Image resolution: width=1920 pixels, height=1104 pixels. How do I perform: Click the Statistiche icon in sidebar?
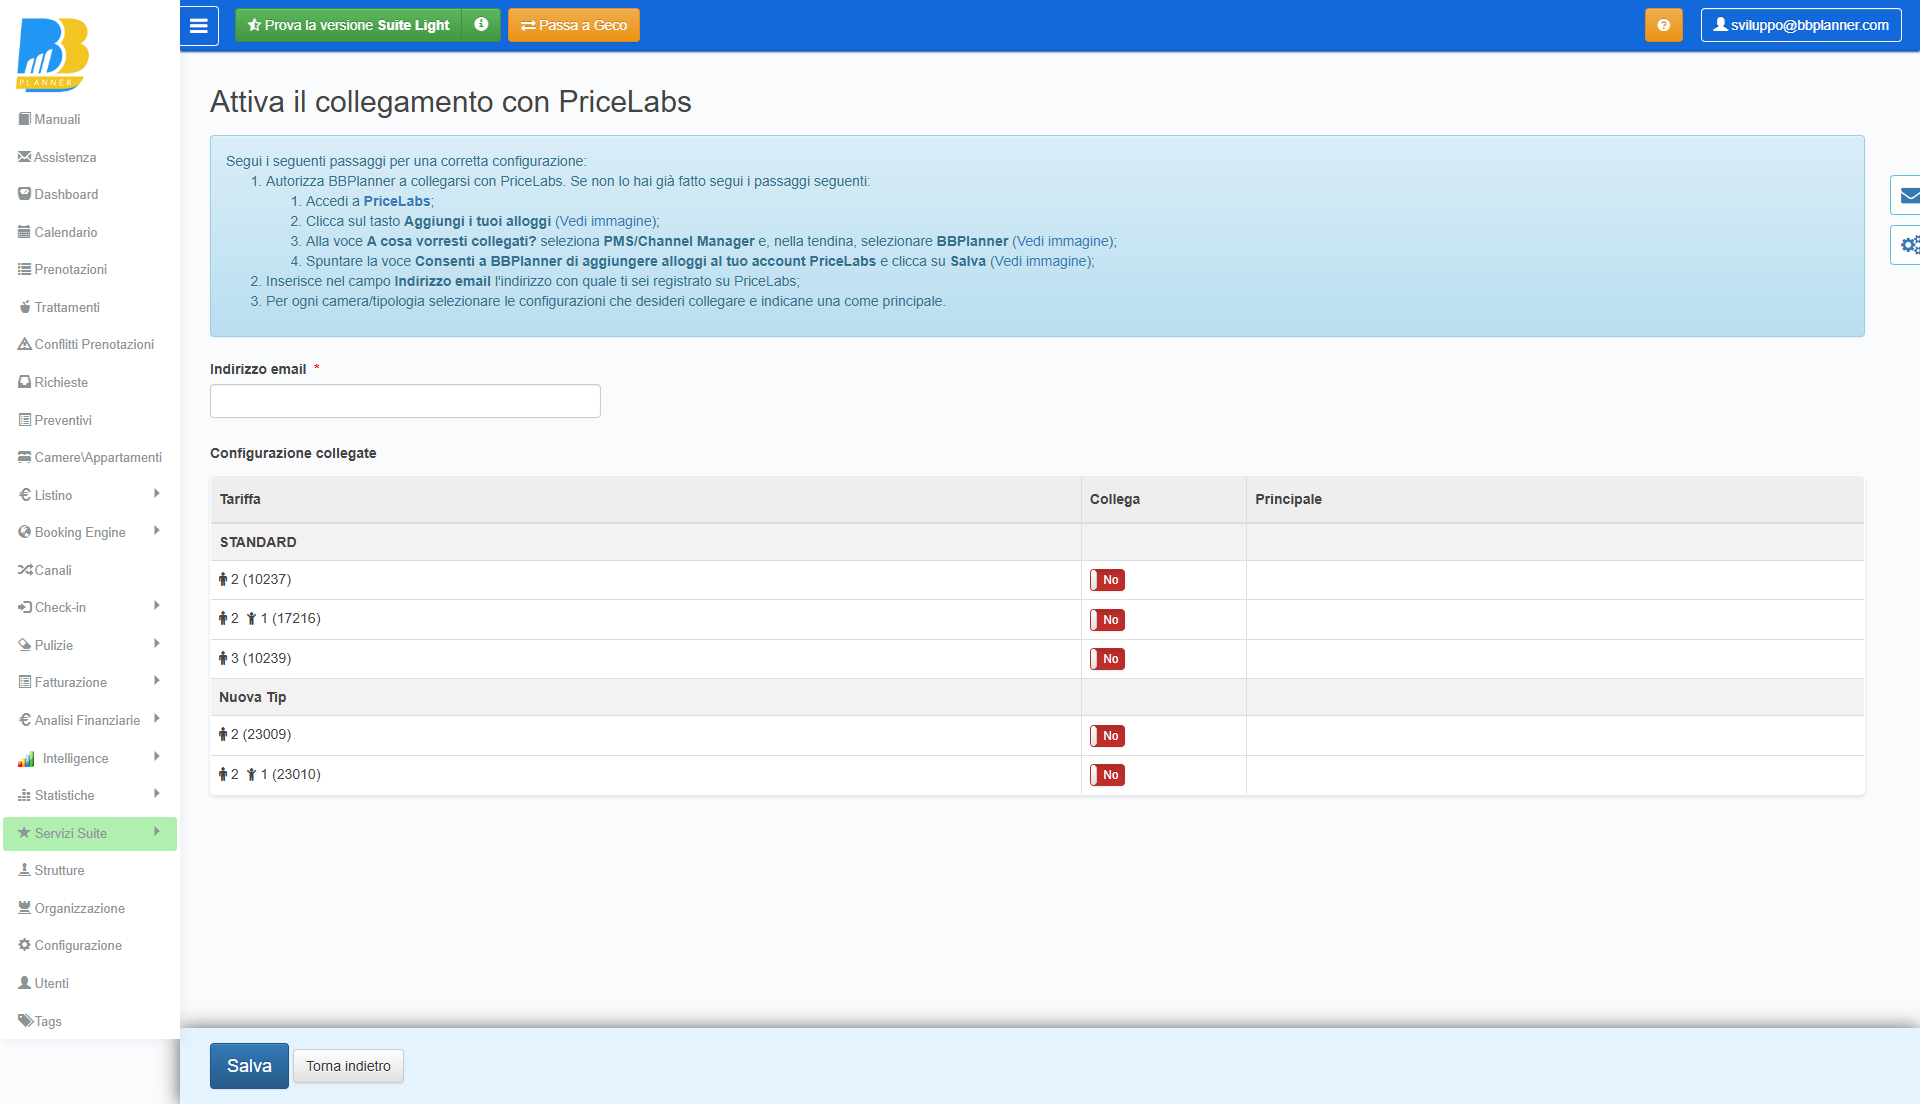coord(25,795)
